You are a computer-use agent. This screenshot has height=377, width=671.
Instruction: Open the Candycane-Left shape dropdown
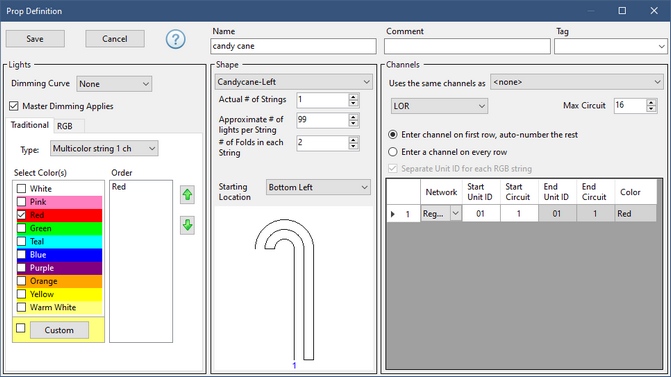pyautogui.click(x=294, y=82)
